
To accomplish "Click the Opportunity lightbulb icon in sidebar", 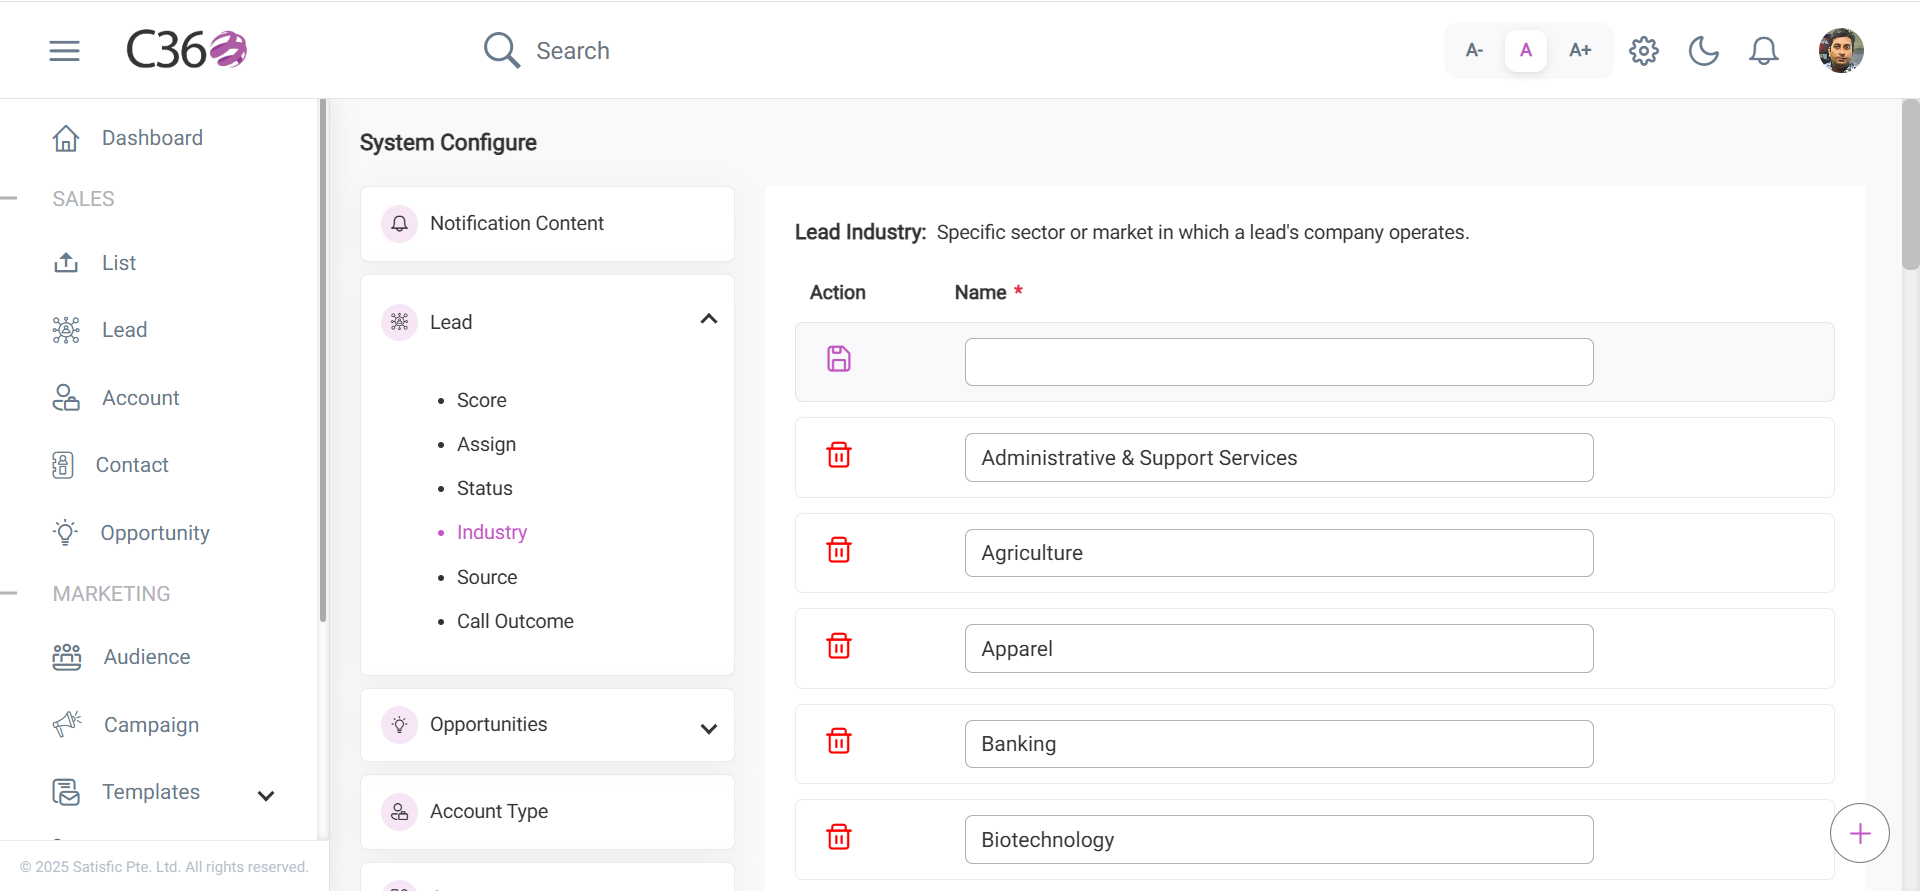I will coord(66,533).
